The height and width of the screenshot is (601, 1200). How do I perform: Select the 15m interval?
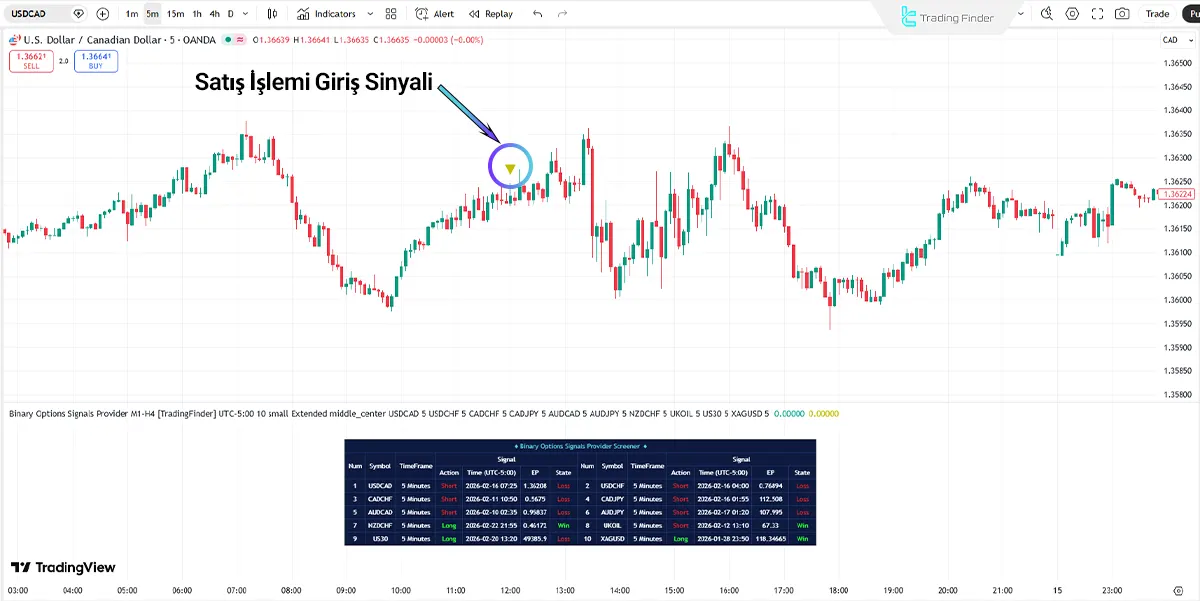pos(177,13)
